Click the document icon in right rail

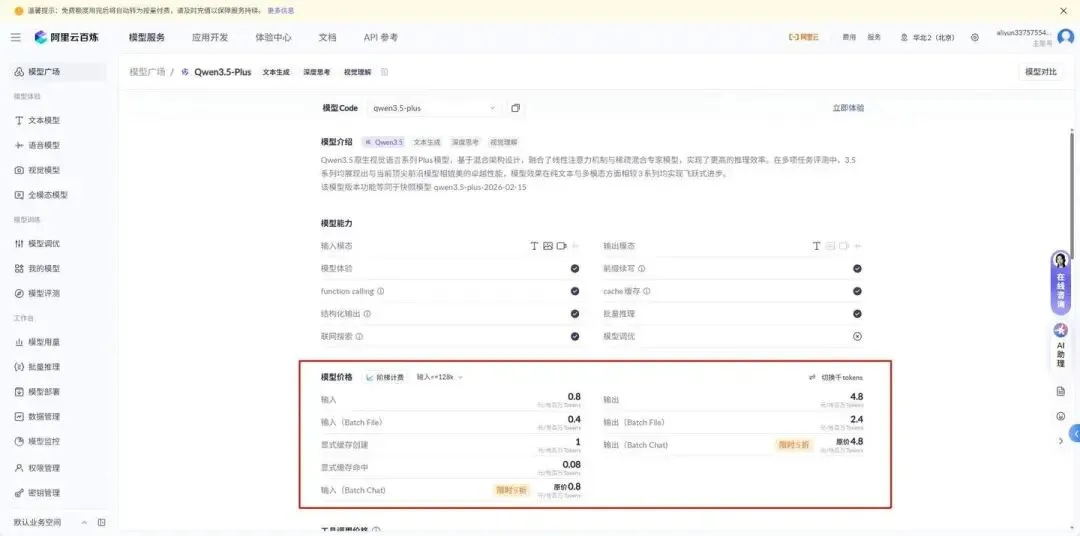pos(1061,391)
